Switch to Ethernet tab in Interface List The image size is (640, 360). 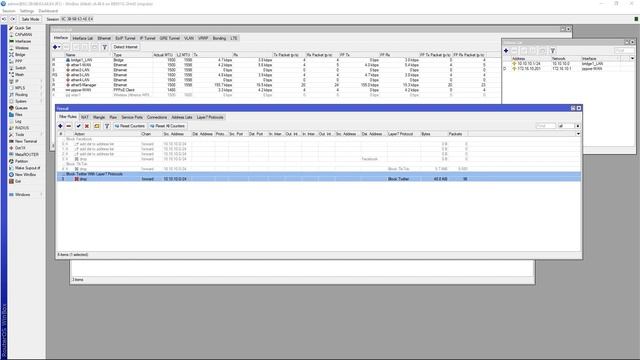pyautogui.click(x=104, y=38)
